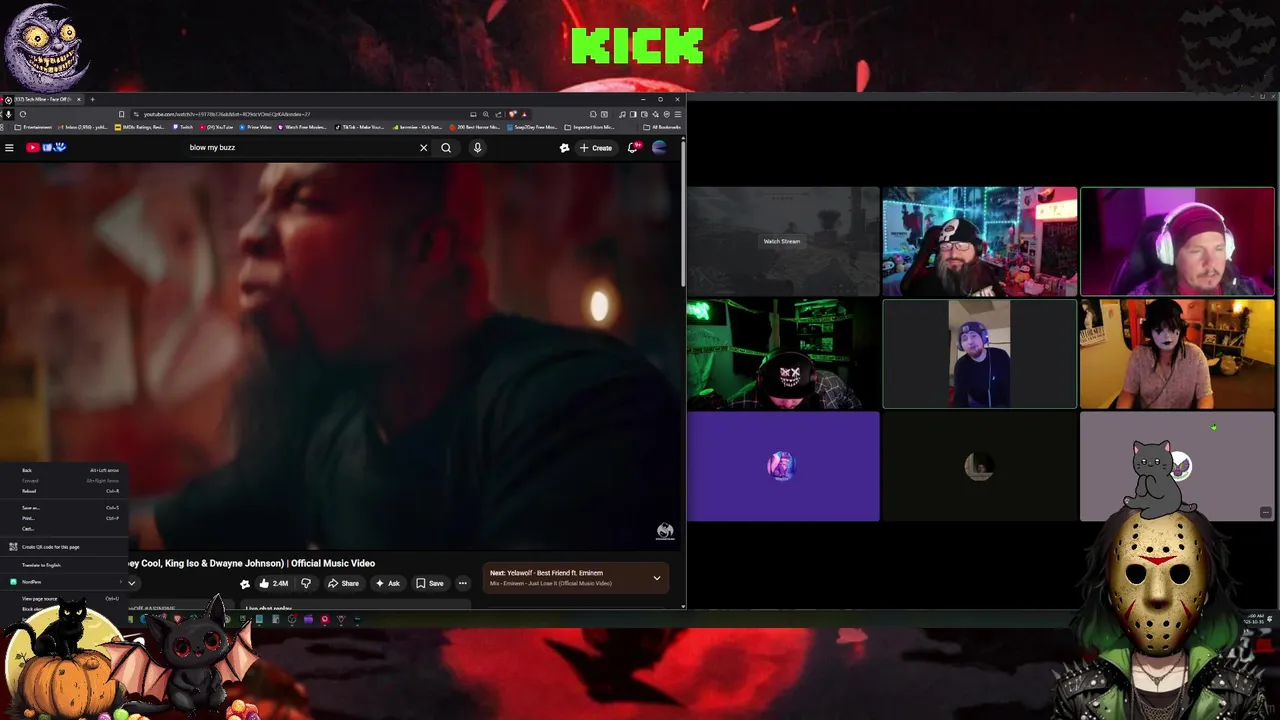Choose Save as... in the context menu

click(66, 508)
